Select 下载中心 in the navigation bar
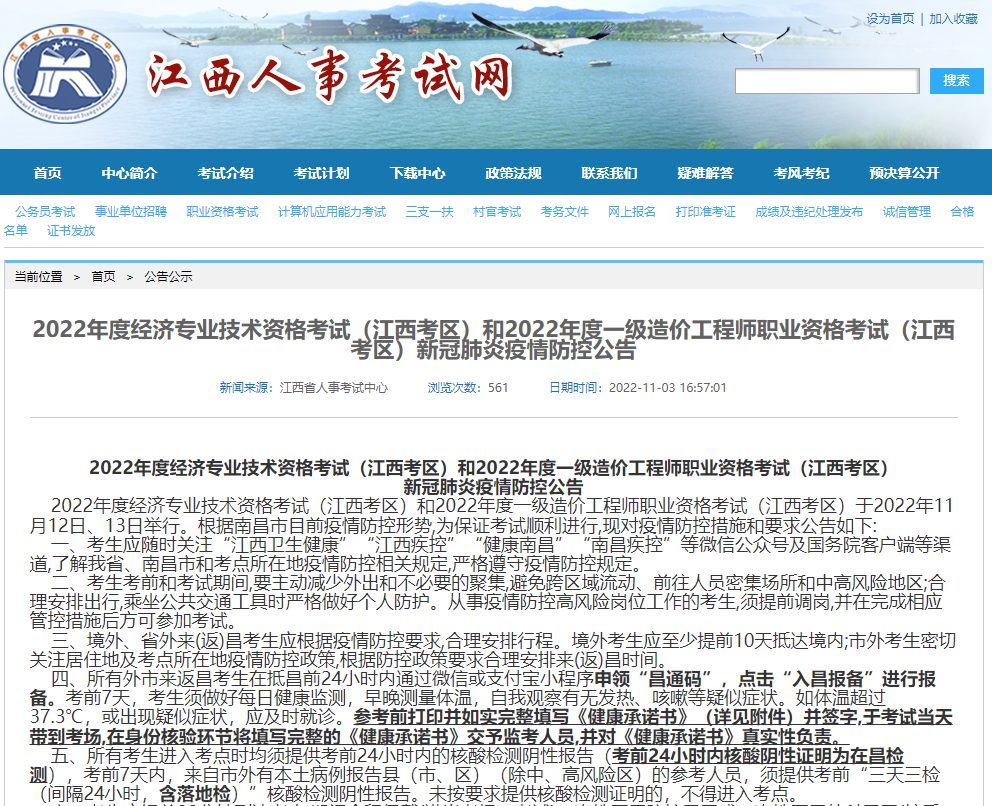 pos(417,173)
